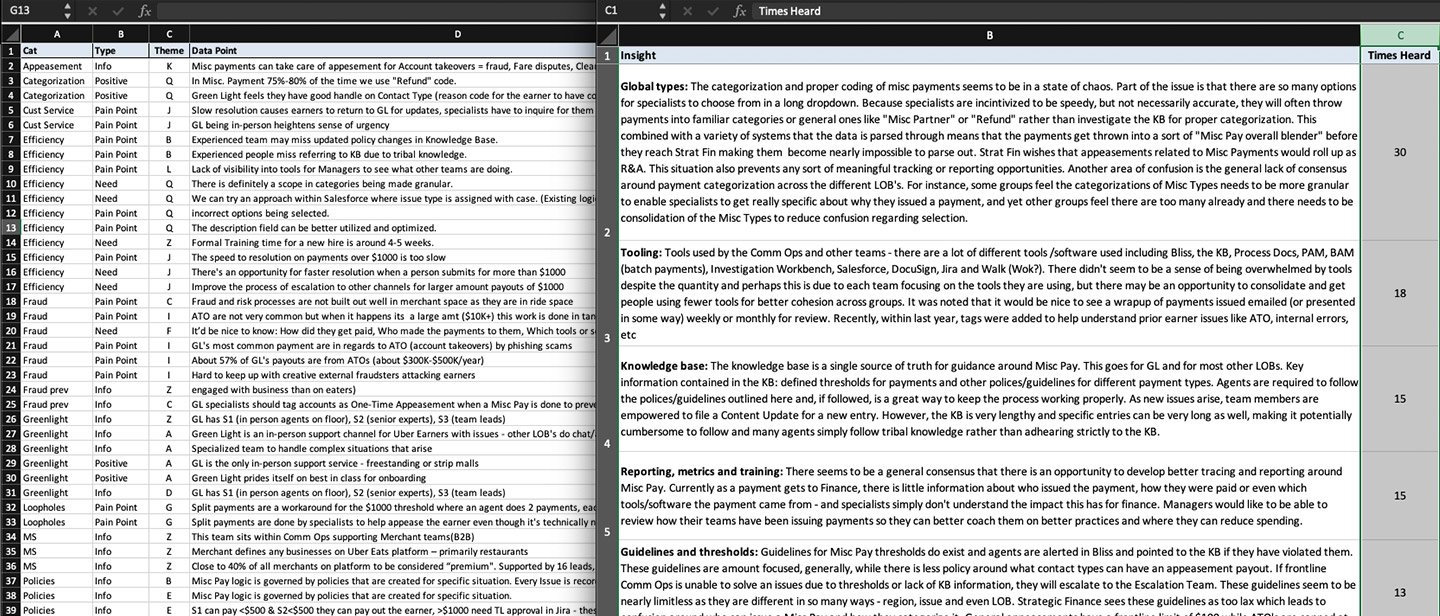The image size is (1440, 616).
Task: Select 'GL being in-person heightens sense of urgency'
Action: [393, 125]
